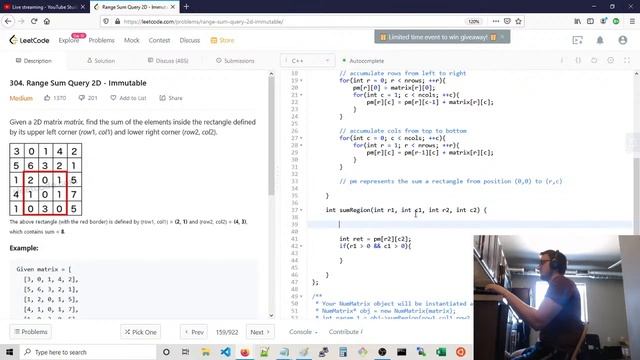640x360 pixels.
Task: Place cursor on empty line 39
Action: (469, 224)
